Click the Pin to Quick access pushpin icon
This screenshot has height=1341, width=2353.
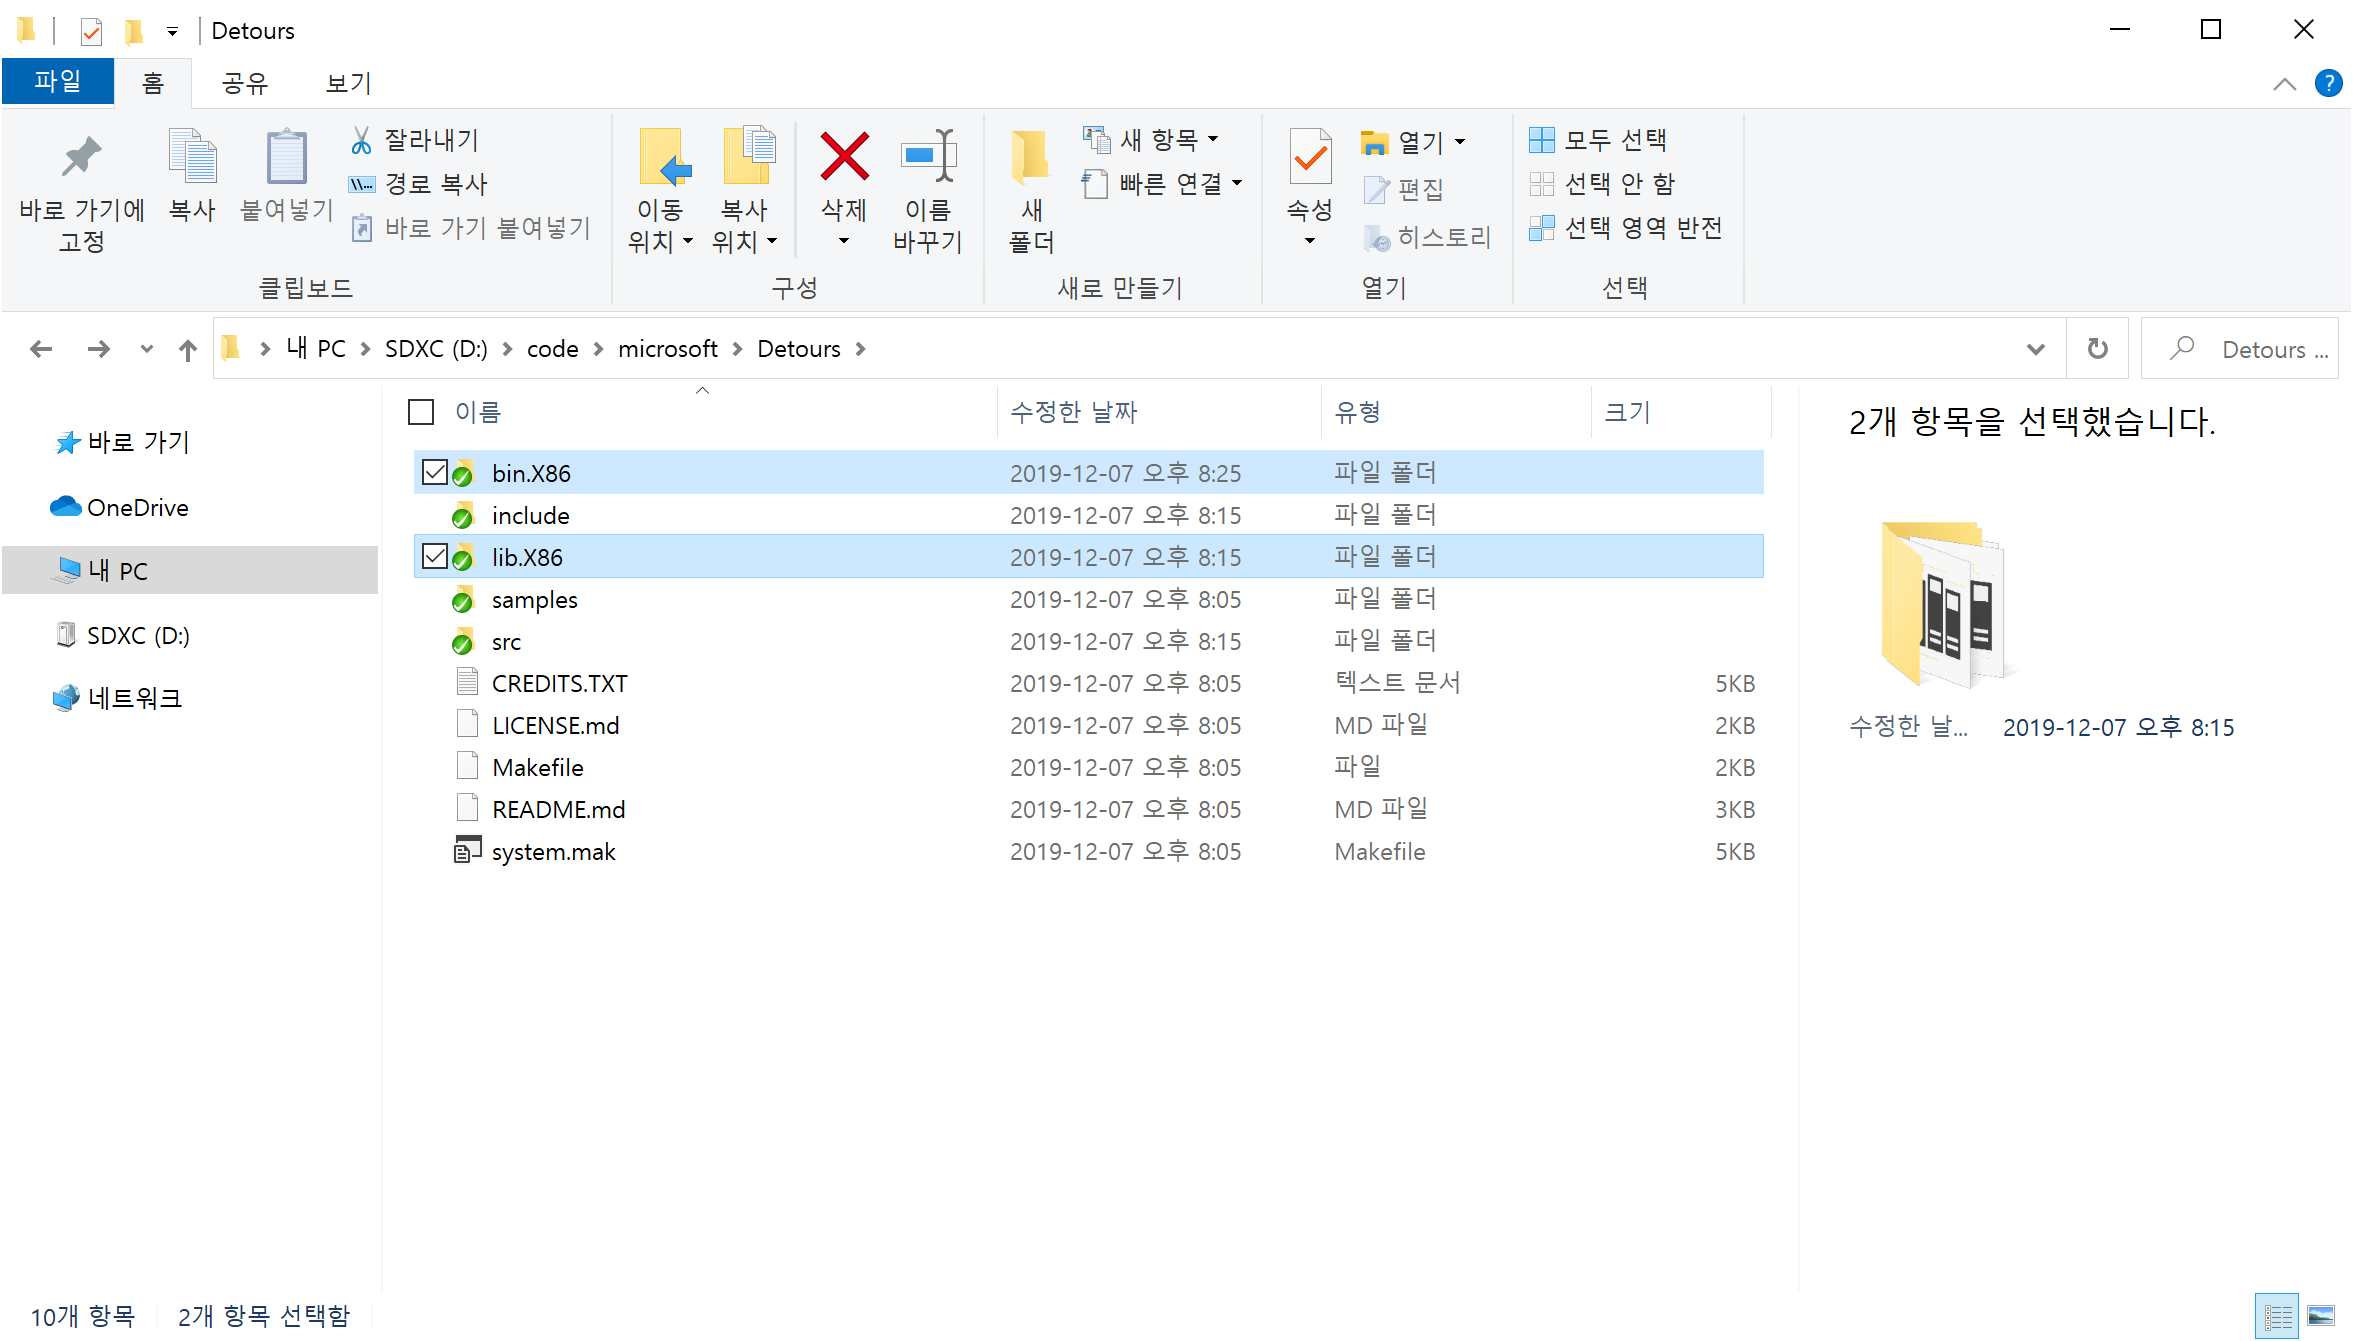pos(81,158)
